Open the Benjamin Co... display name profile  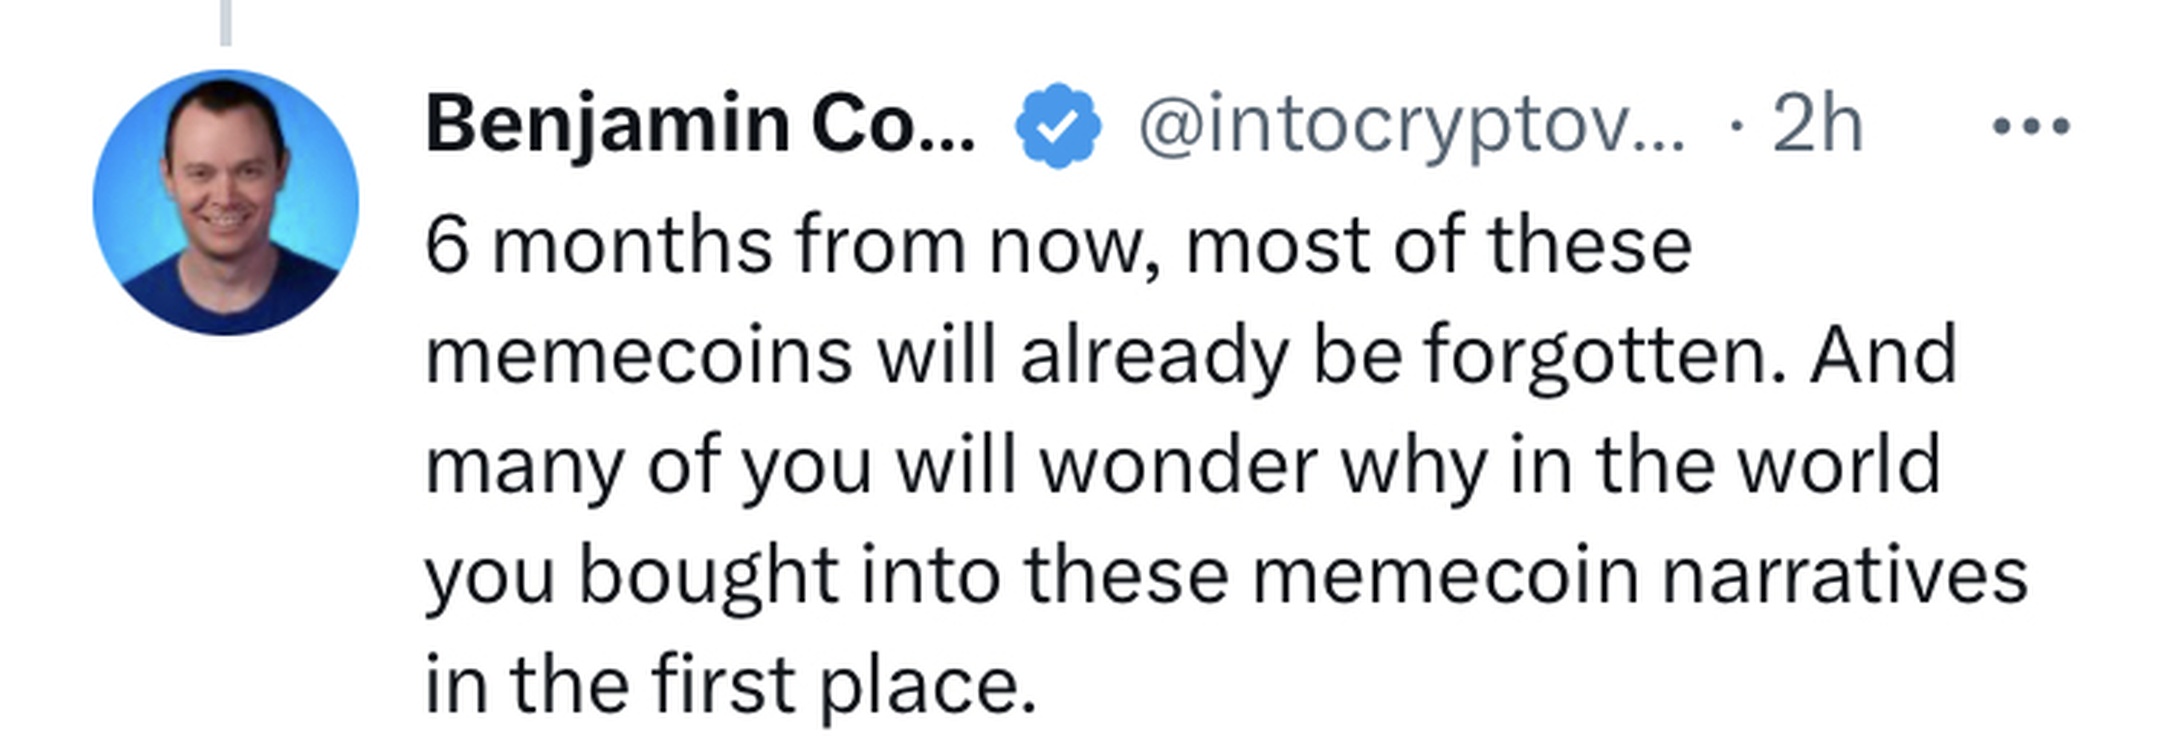(700, 125)
